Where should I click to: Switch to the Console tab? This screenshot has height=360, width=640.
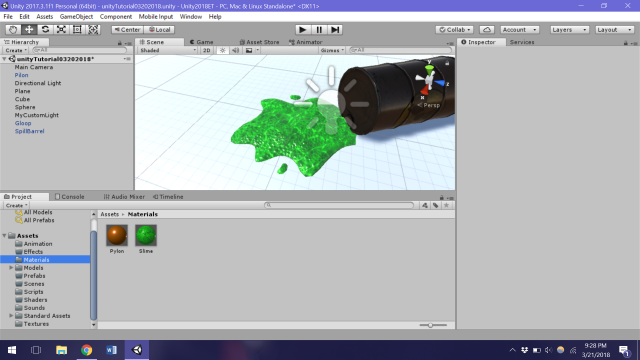(69, 197)
